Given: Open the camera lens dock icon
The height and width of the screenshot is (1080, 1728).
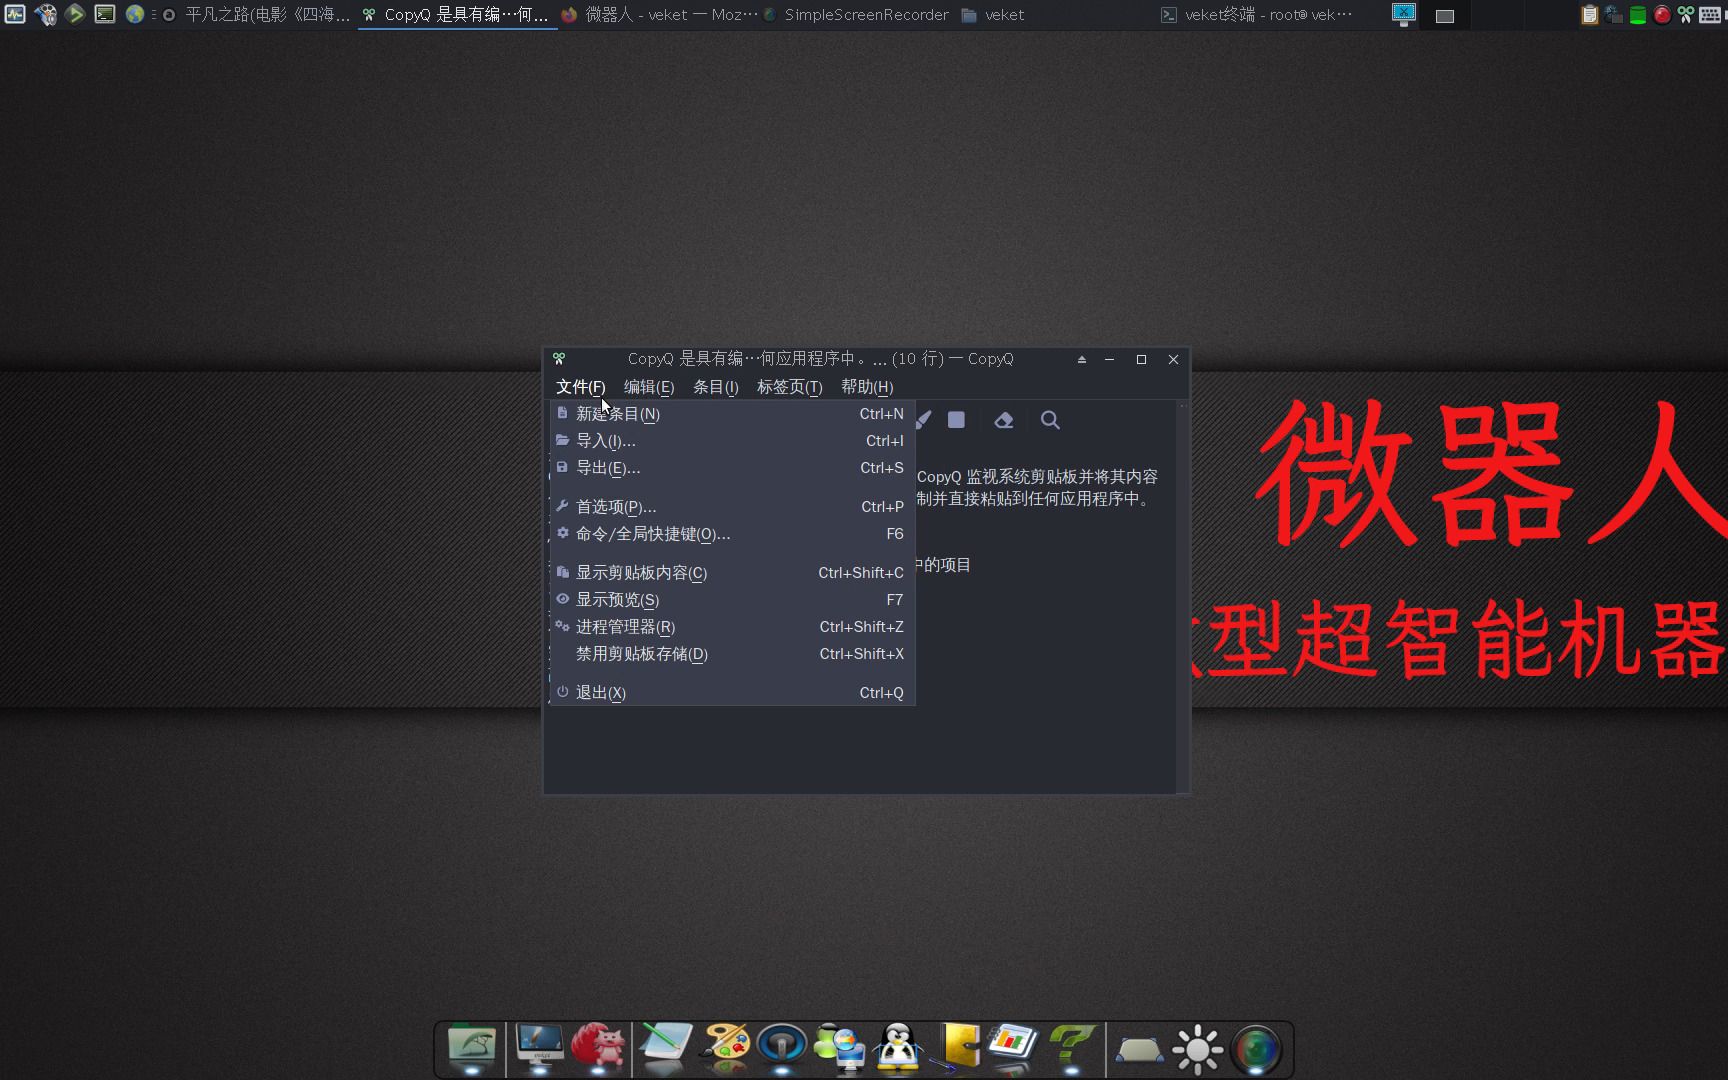Looking at the screenshot, I should tap(1257, 1050).
